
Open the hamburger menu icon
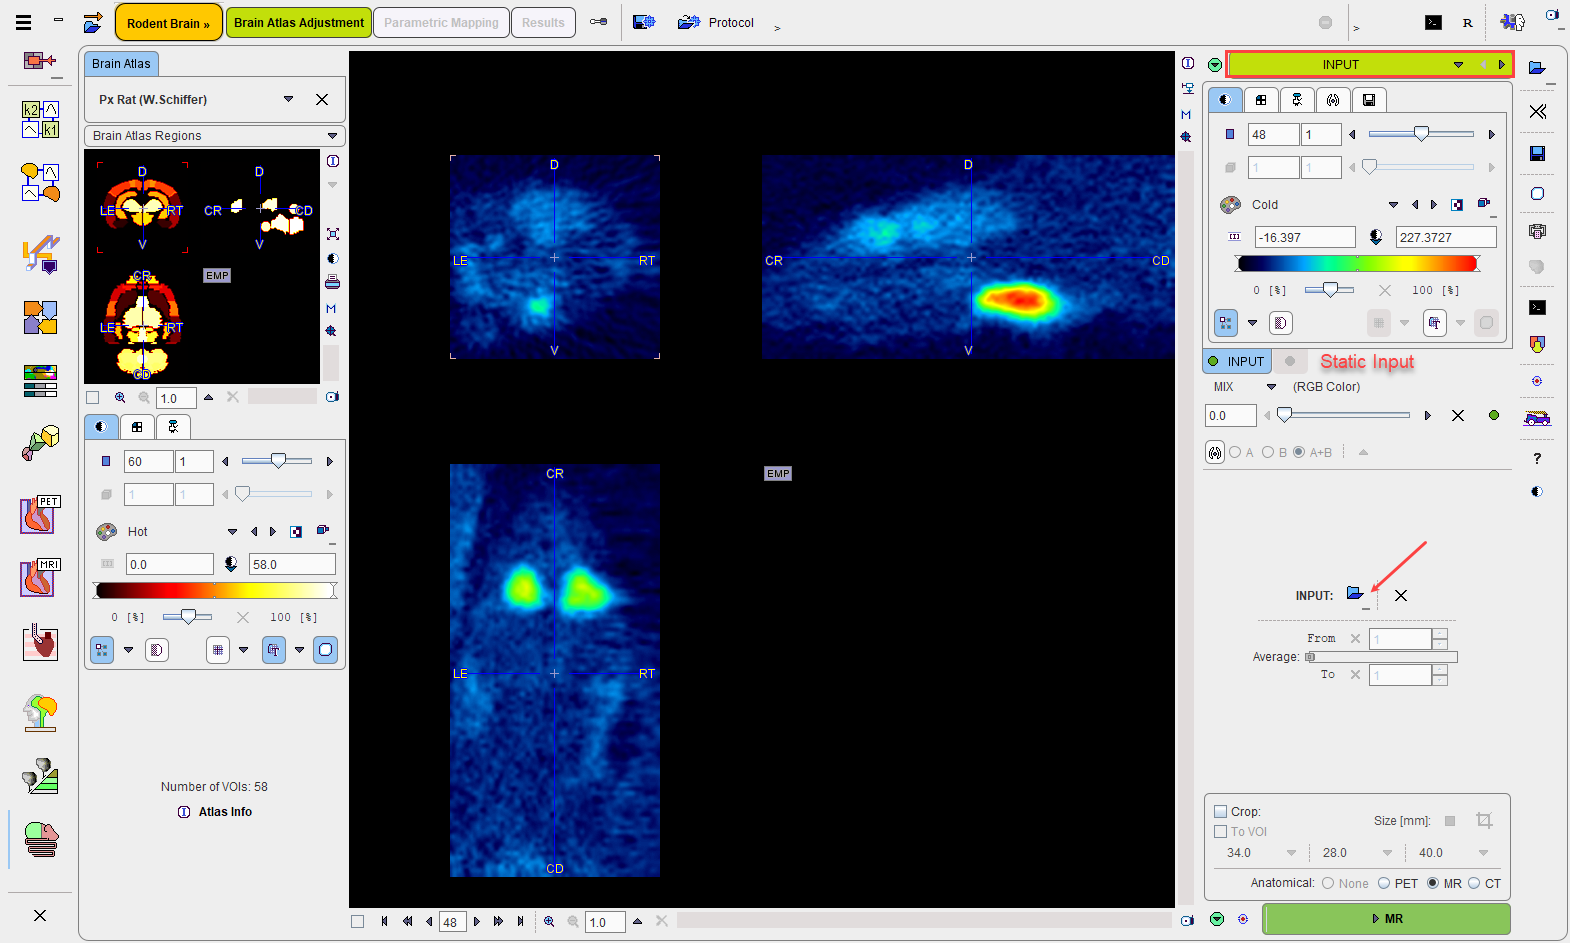[x=23, y=22]
